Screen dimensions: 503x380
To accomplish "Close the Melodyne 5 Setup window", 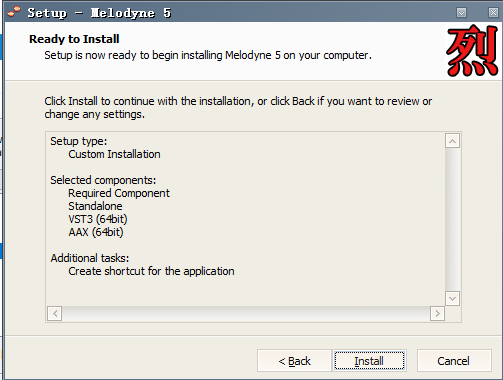I will coord(493,13).
